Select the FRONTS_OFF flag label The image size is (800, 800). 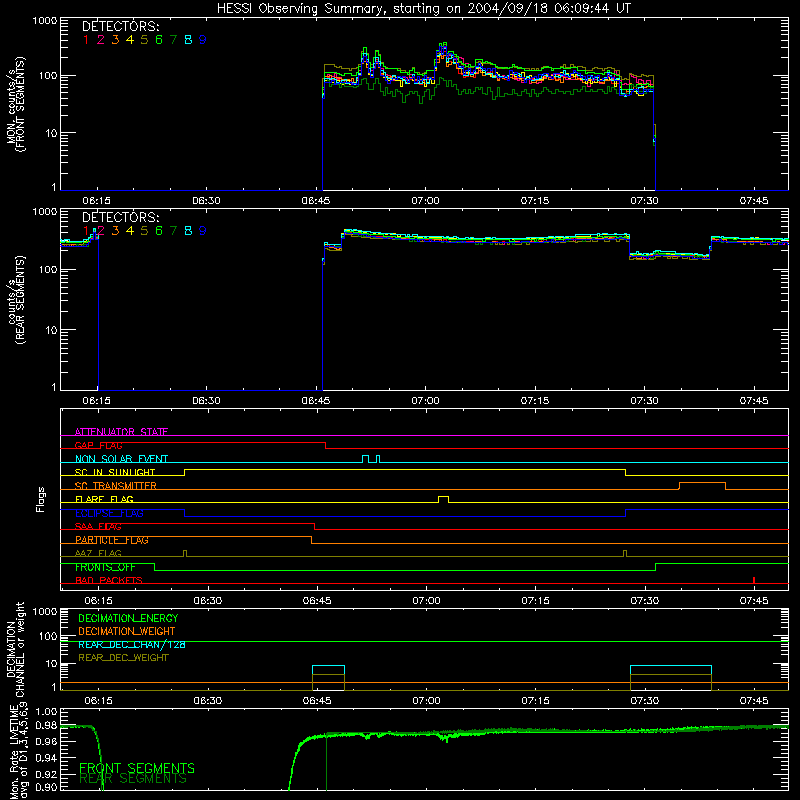[x=105, y=567]
